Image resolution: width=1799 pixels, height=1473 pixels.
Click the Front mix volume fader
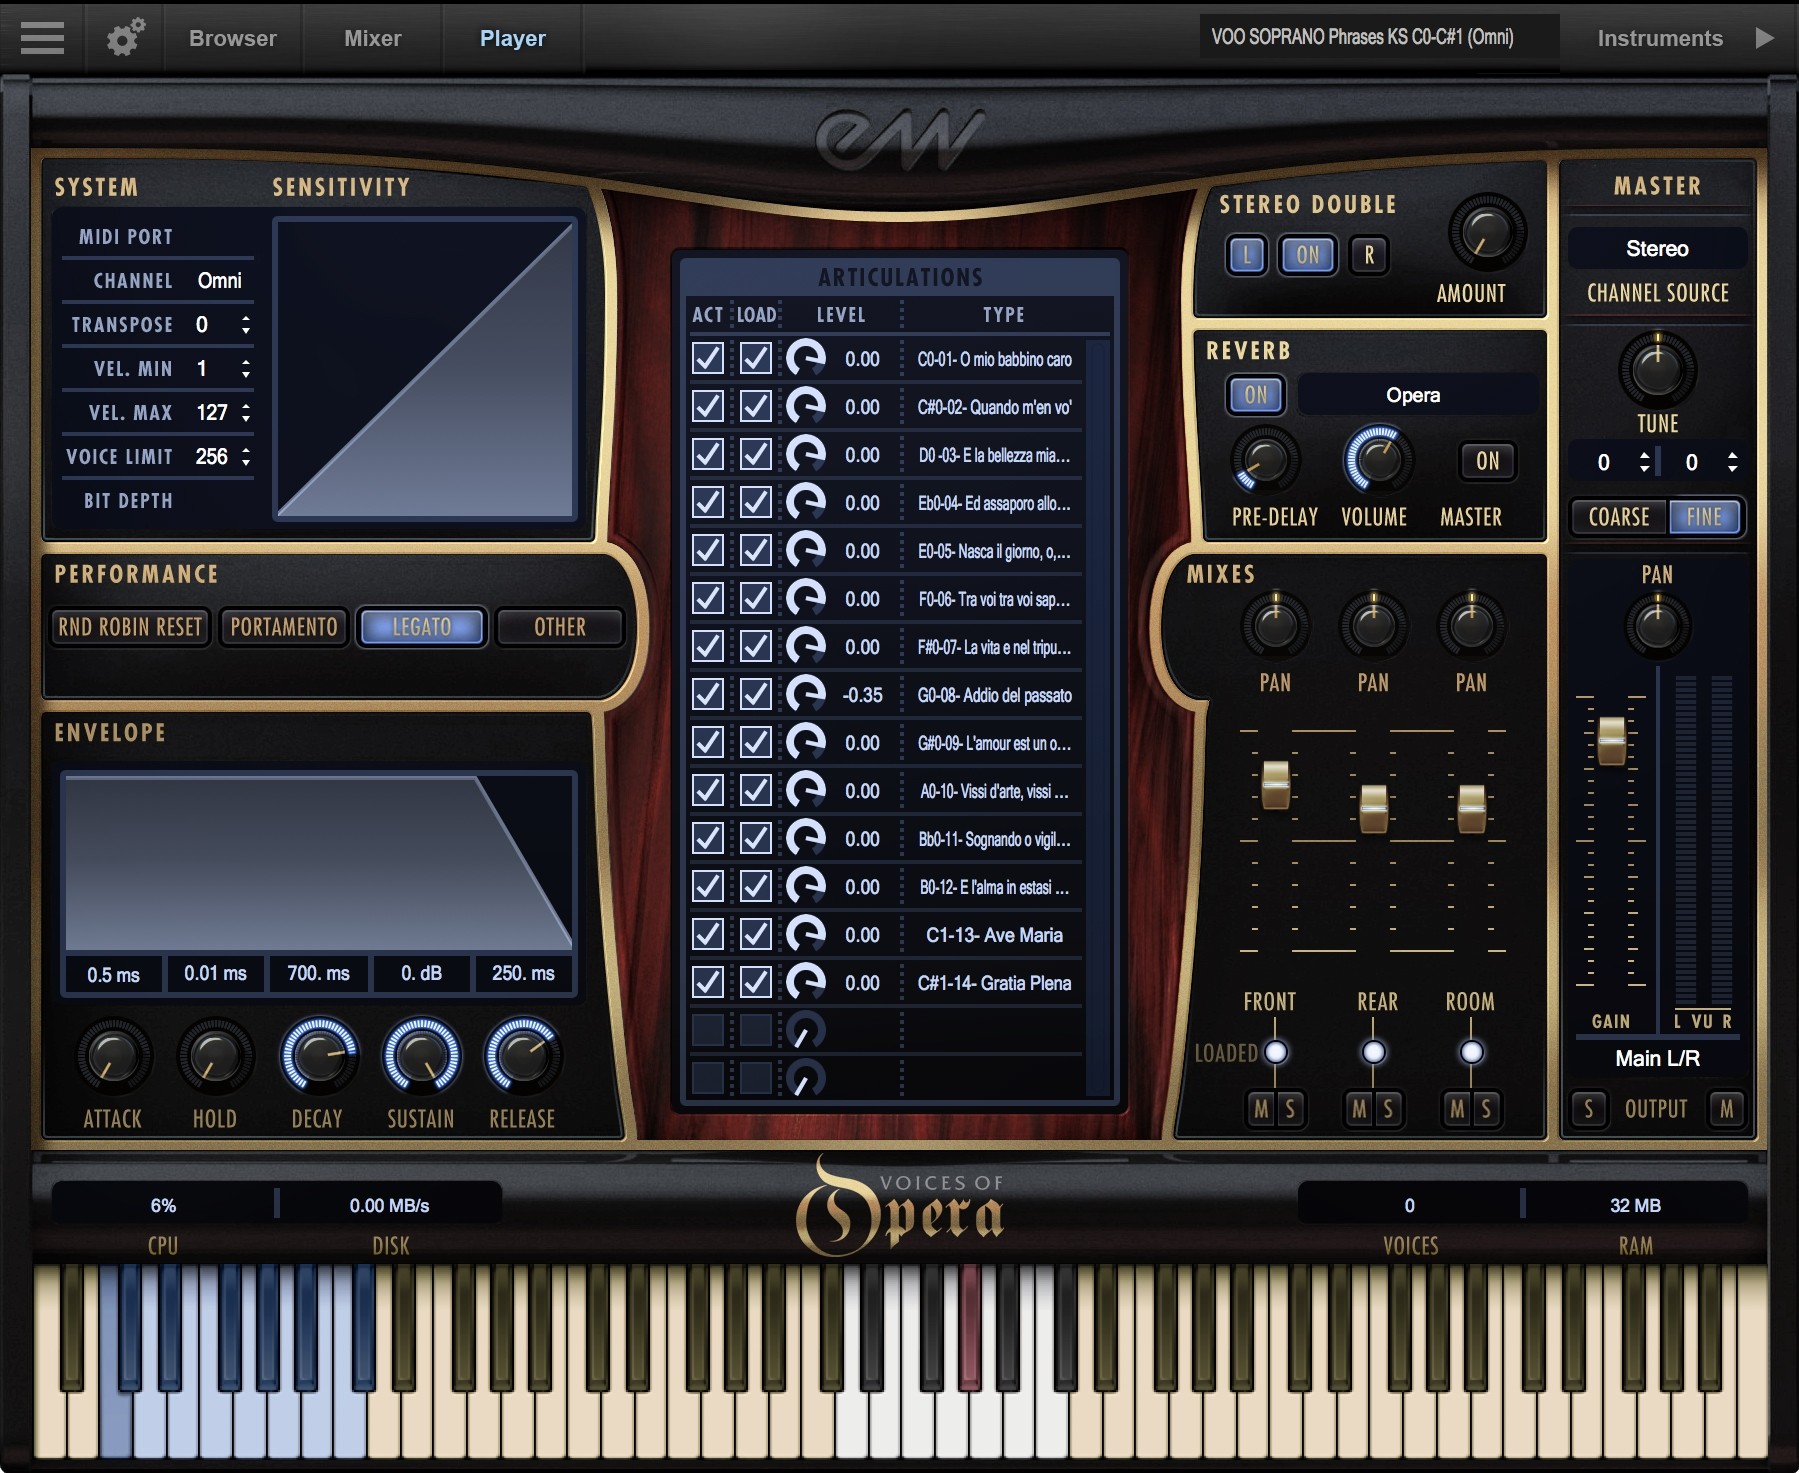click(x=1275, y=784)
